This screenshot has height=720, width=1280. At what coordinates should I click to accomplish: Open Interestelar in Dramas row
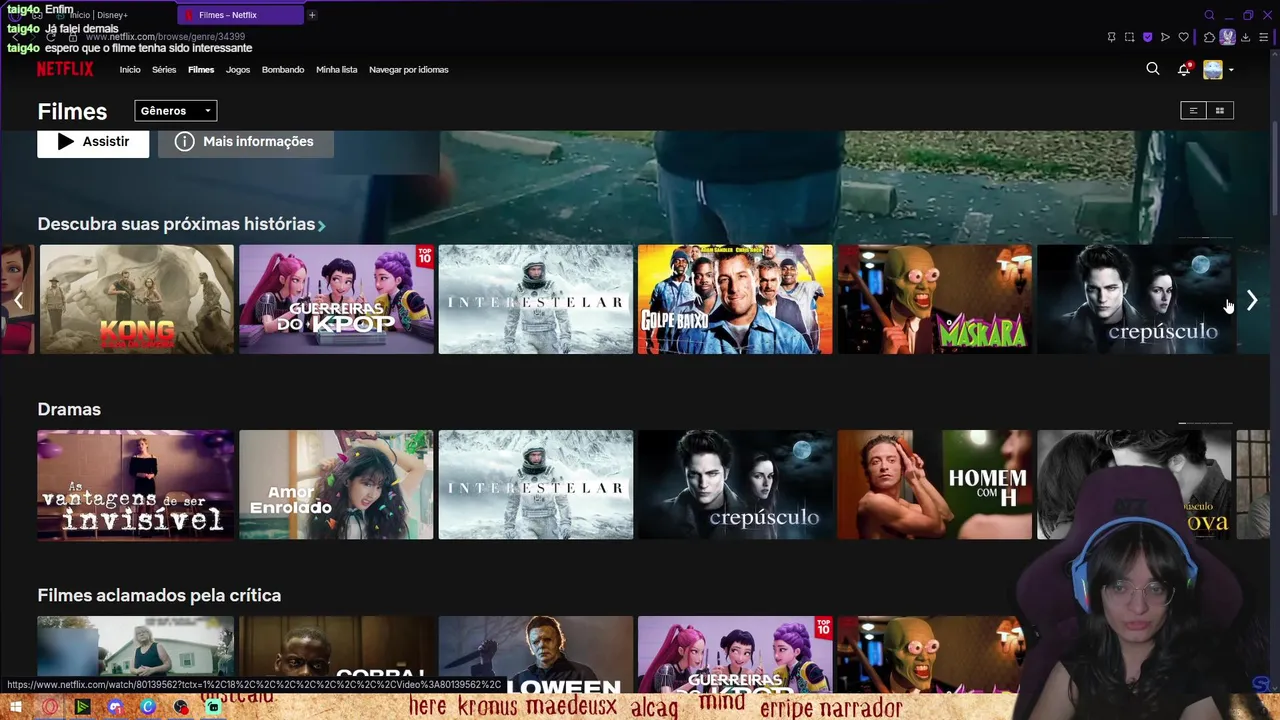click(535, 485)
